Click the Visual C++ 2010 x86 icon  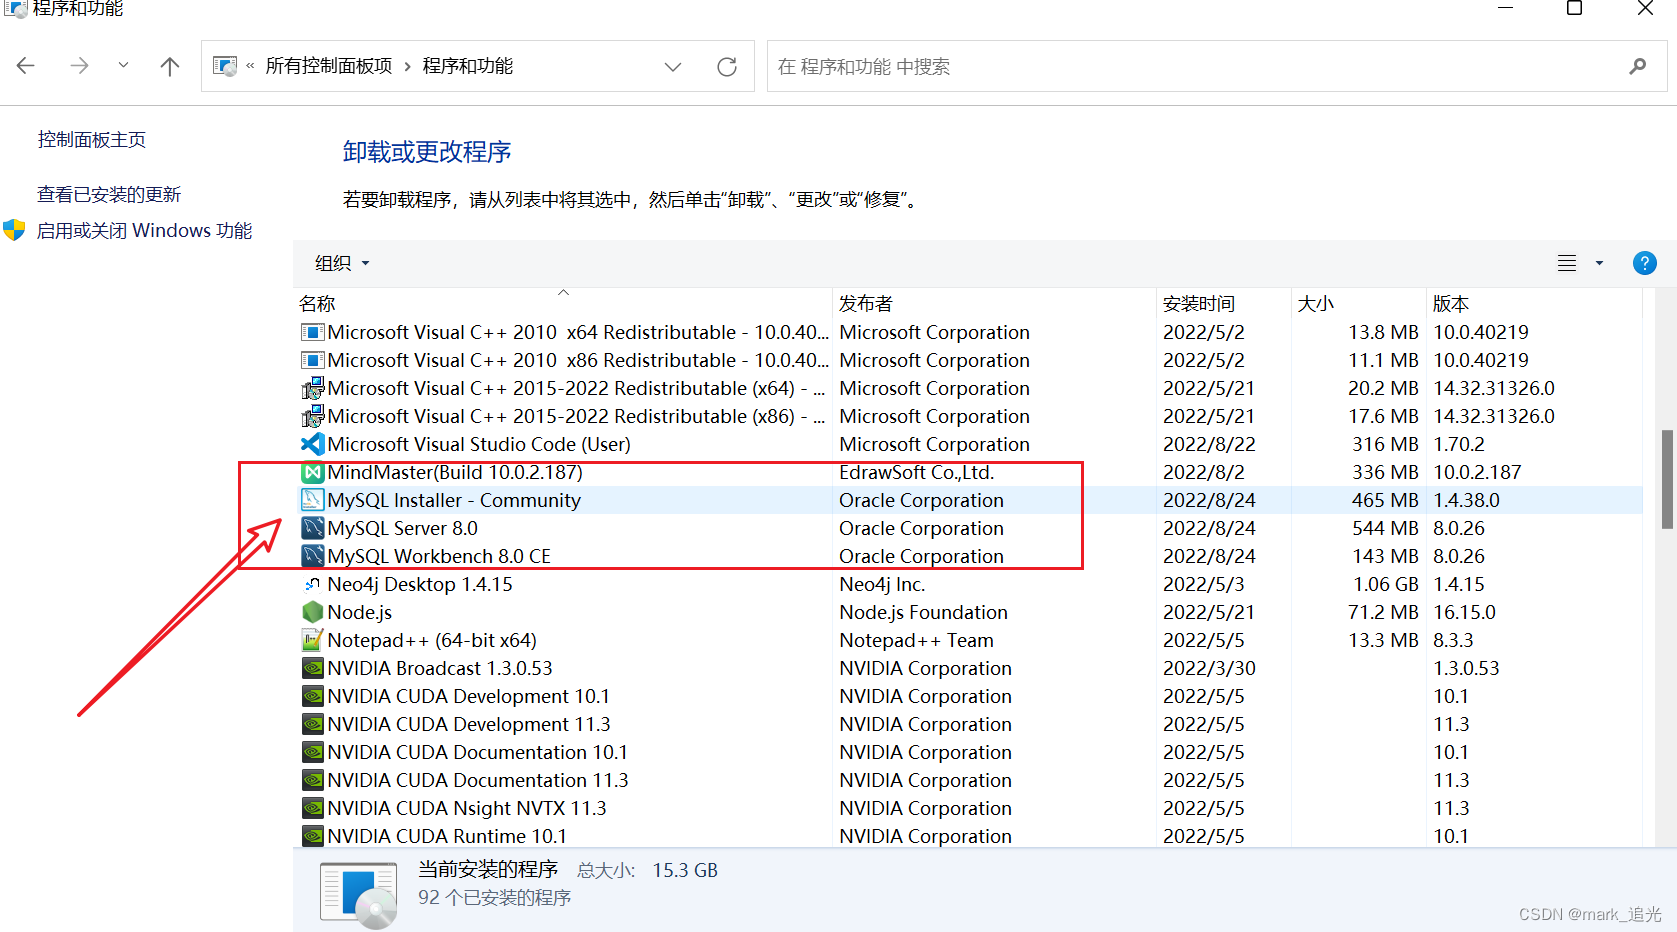313,360
